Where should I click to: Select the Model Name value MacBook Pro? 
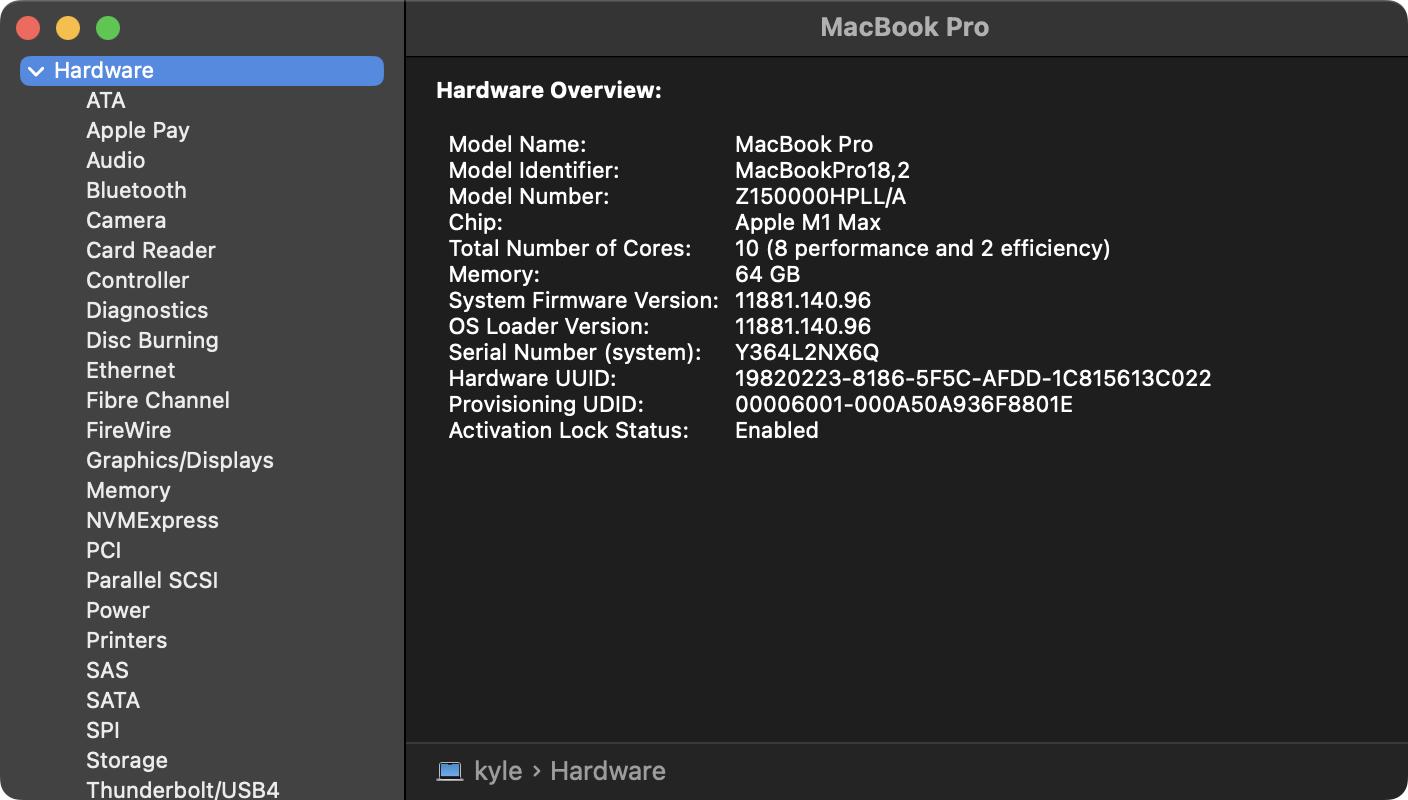[804, 144]
